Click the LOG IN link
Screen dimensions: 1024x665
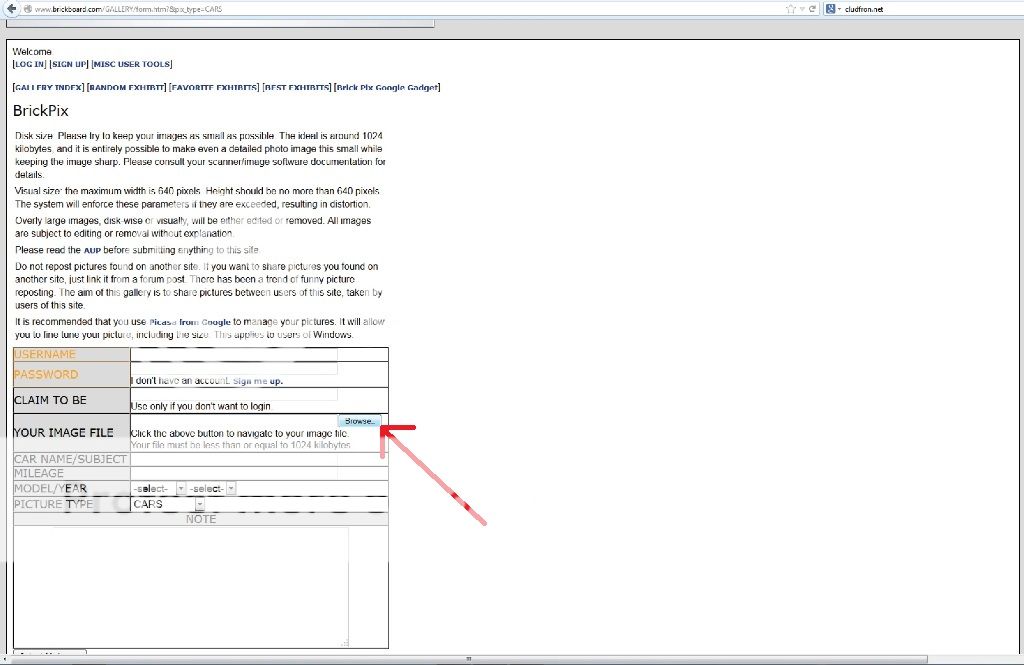(29, 64)
